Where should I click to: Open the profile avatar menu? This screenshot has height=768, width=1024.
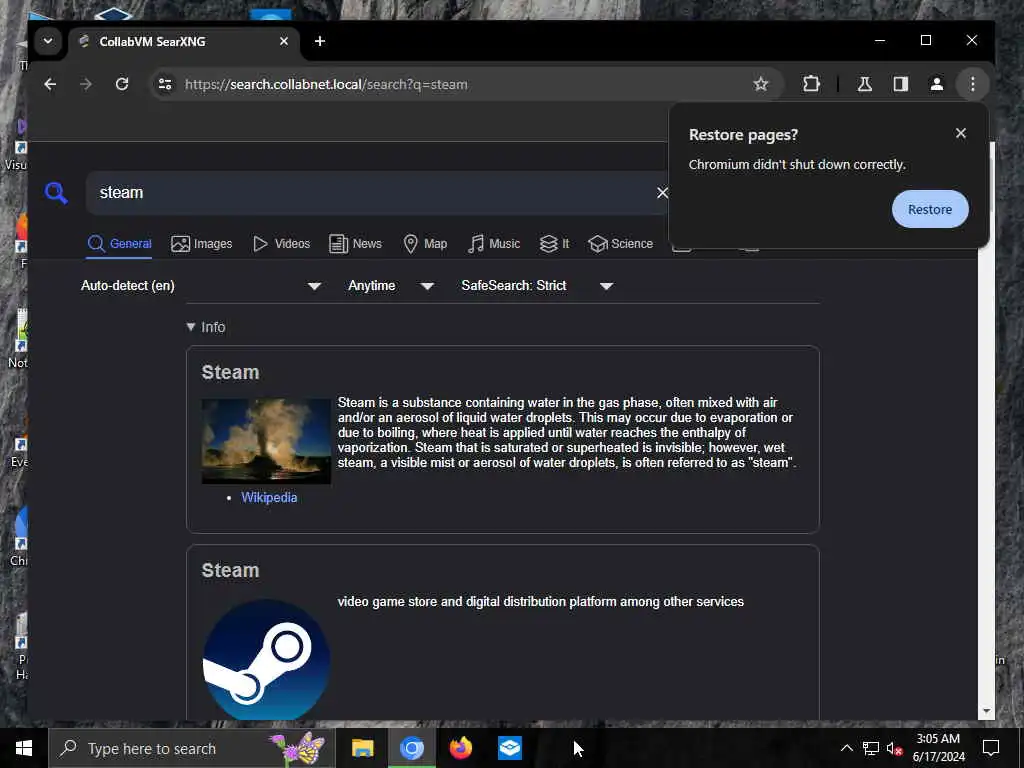tap(936, 84)
